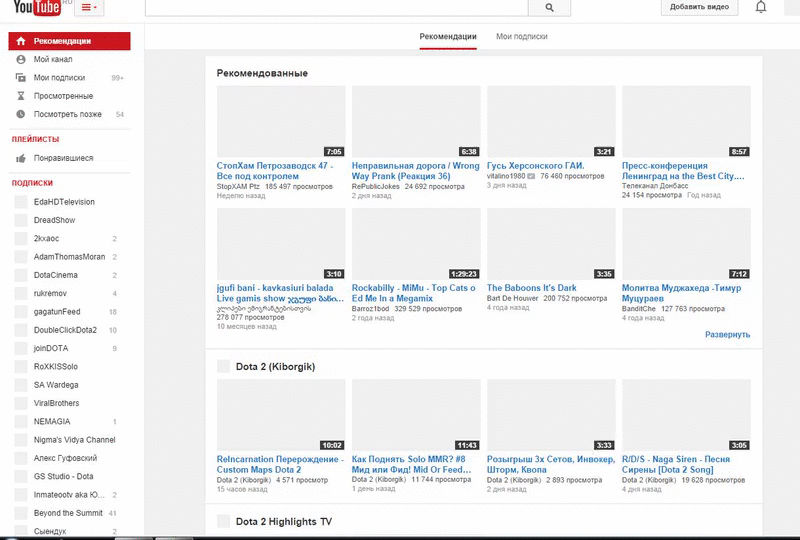Open video Гусь Херсонского ГАИ title
Image resolution: width=800 pixels, height=540 pixels.
point(536,166)
